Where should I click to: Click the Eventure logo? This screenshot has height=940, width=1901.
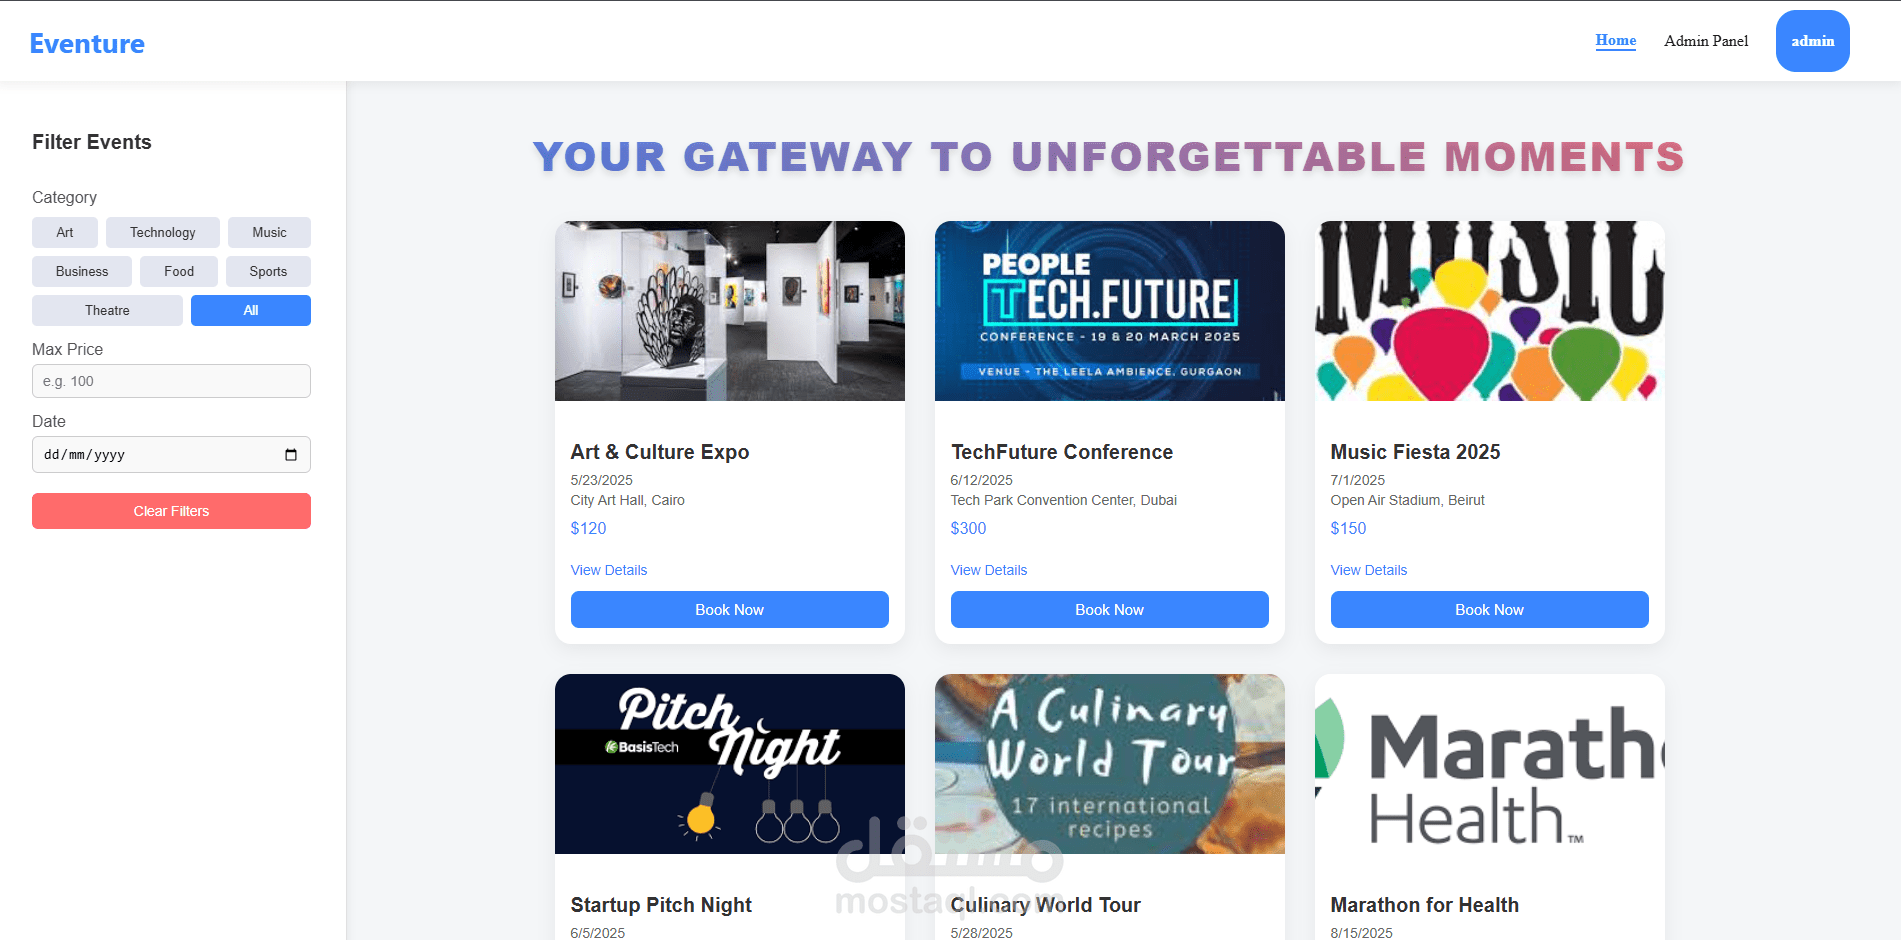coord(87,44)
